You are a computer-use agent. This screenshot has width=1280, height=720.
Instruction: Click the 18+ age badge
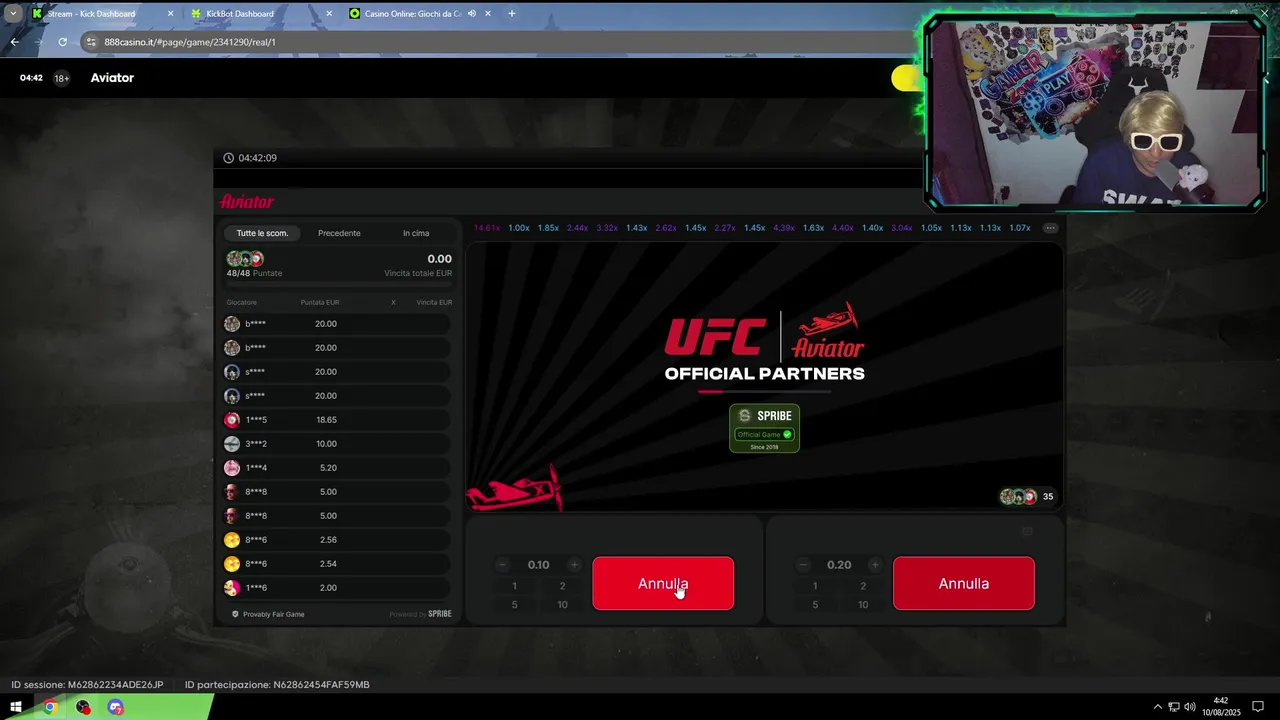(x=61, y=78)
